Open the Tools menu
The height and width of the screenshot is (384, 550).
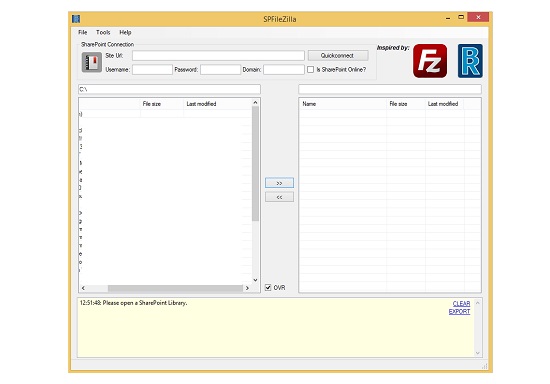coord(103,32)
